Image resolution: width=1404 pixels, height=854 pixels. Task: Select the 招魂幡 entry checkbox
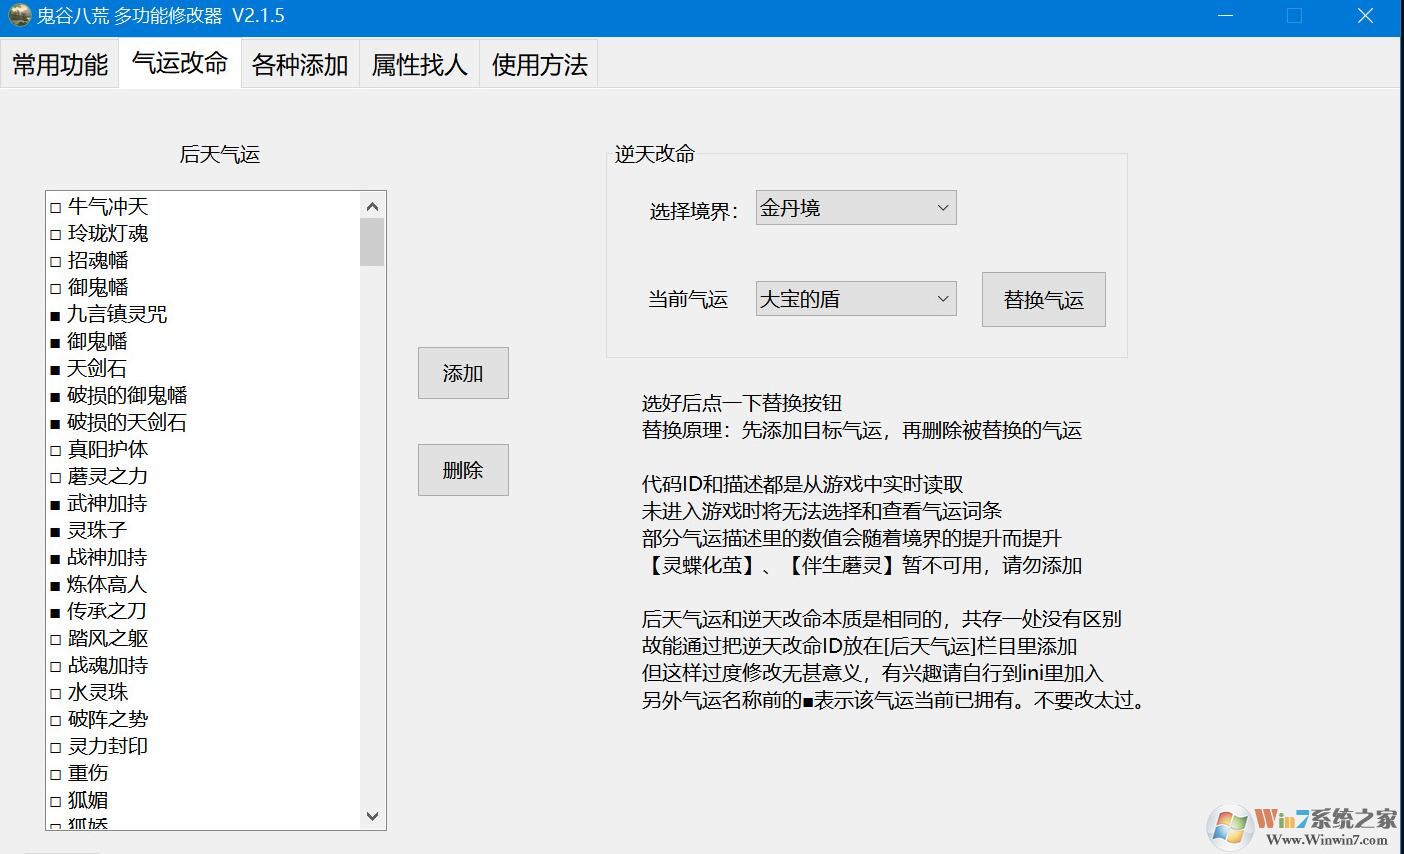tap(53, 260)
